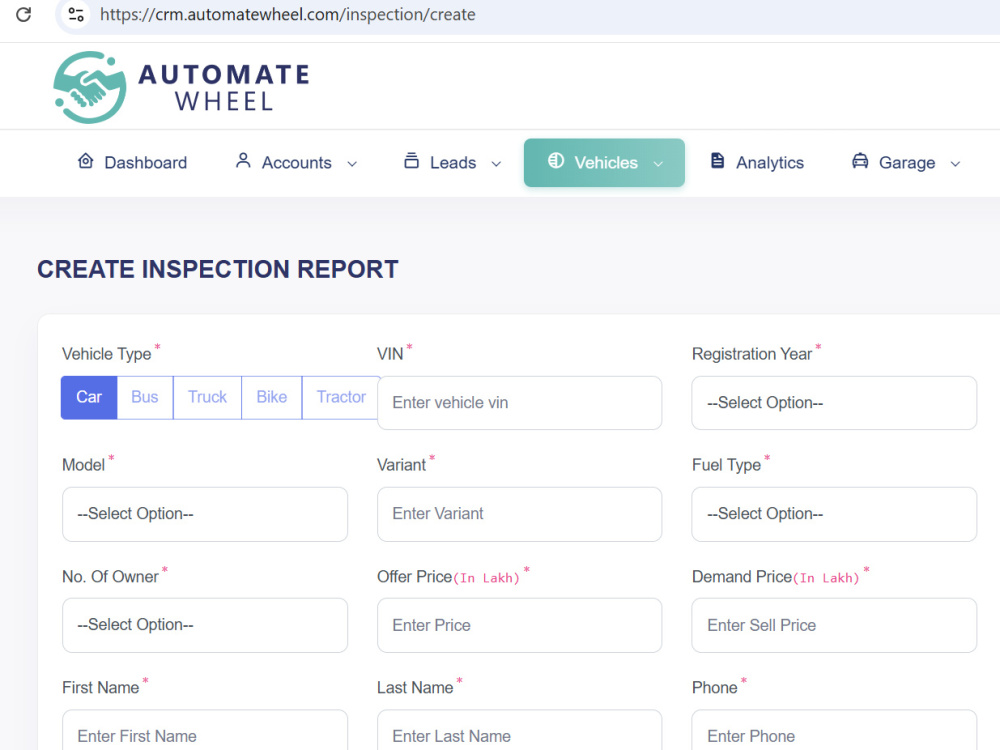Focus the Variant input field

click(519, 514)
